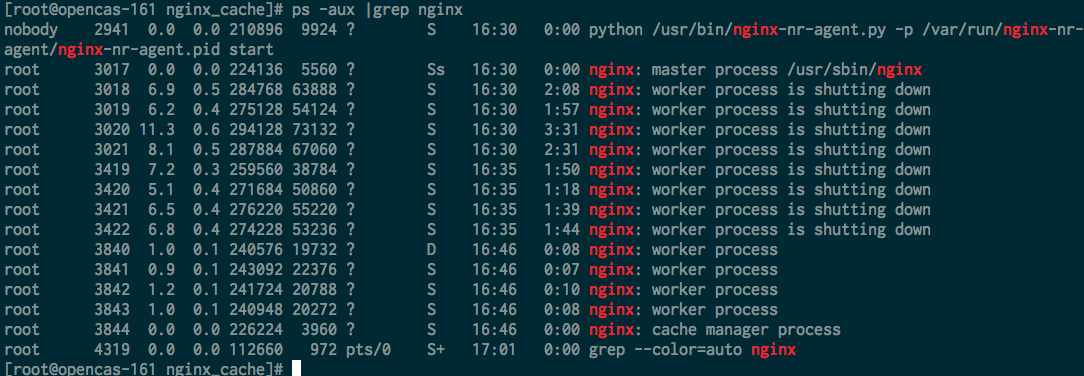1084x376 pixels.
Task: Click PID 3422
Action: (111, 229)
